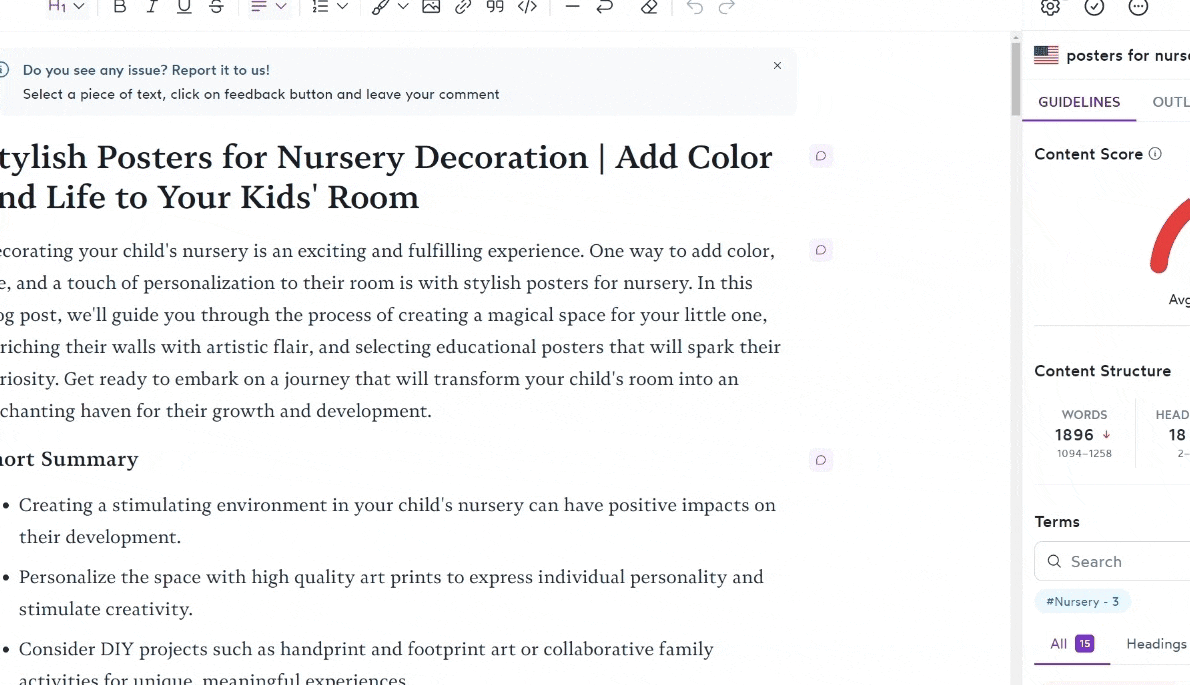Clear formatting with the eraser icon
This screenshot has width=1190, height=685.
tap(649, 7)
